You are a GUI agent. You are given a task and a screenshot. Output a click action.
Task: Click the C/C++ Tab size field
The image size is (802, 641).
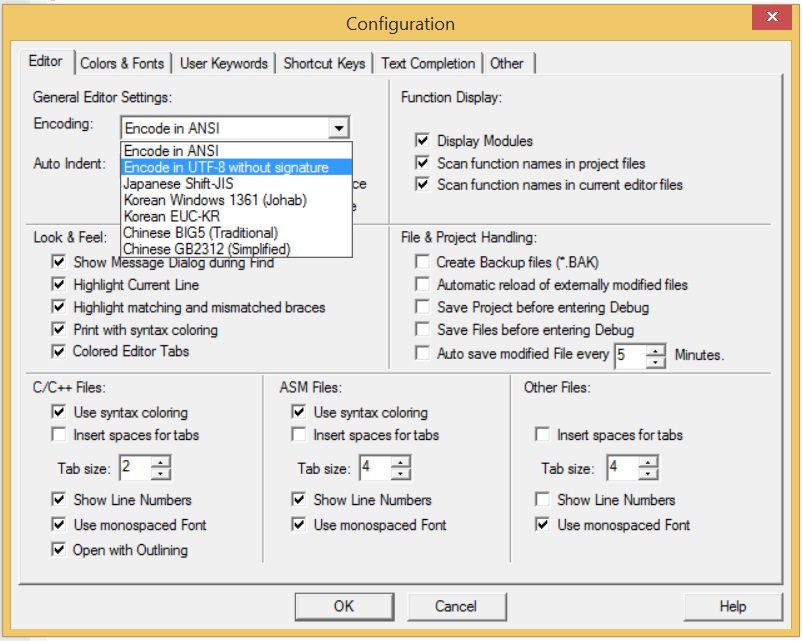(x=136, y=468)
